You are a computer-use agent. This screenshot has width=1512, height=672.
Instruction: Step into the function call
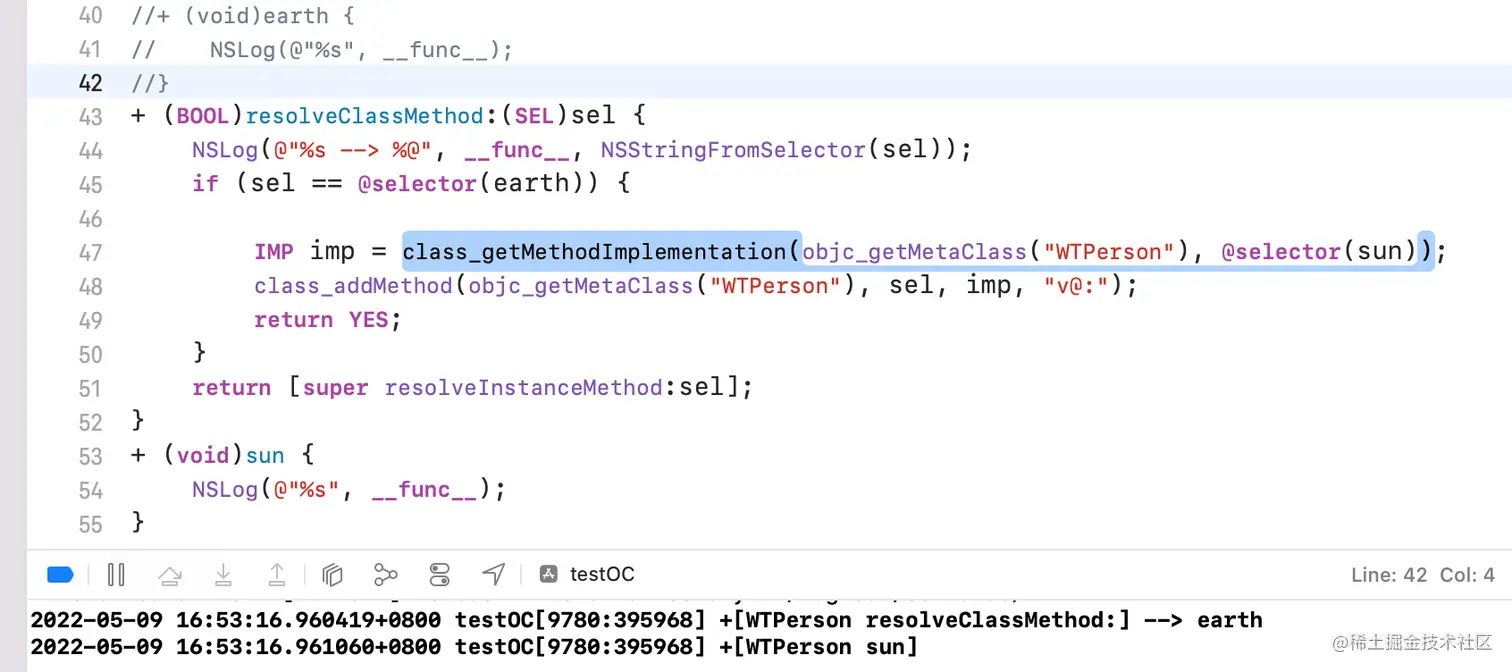tap(224, 574)
